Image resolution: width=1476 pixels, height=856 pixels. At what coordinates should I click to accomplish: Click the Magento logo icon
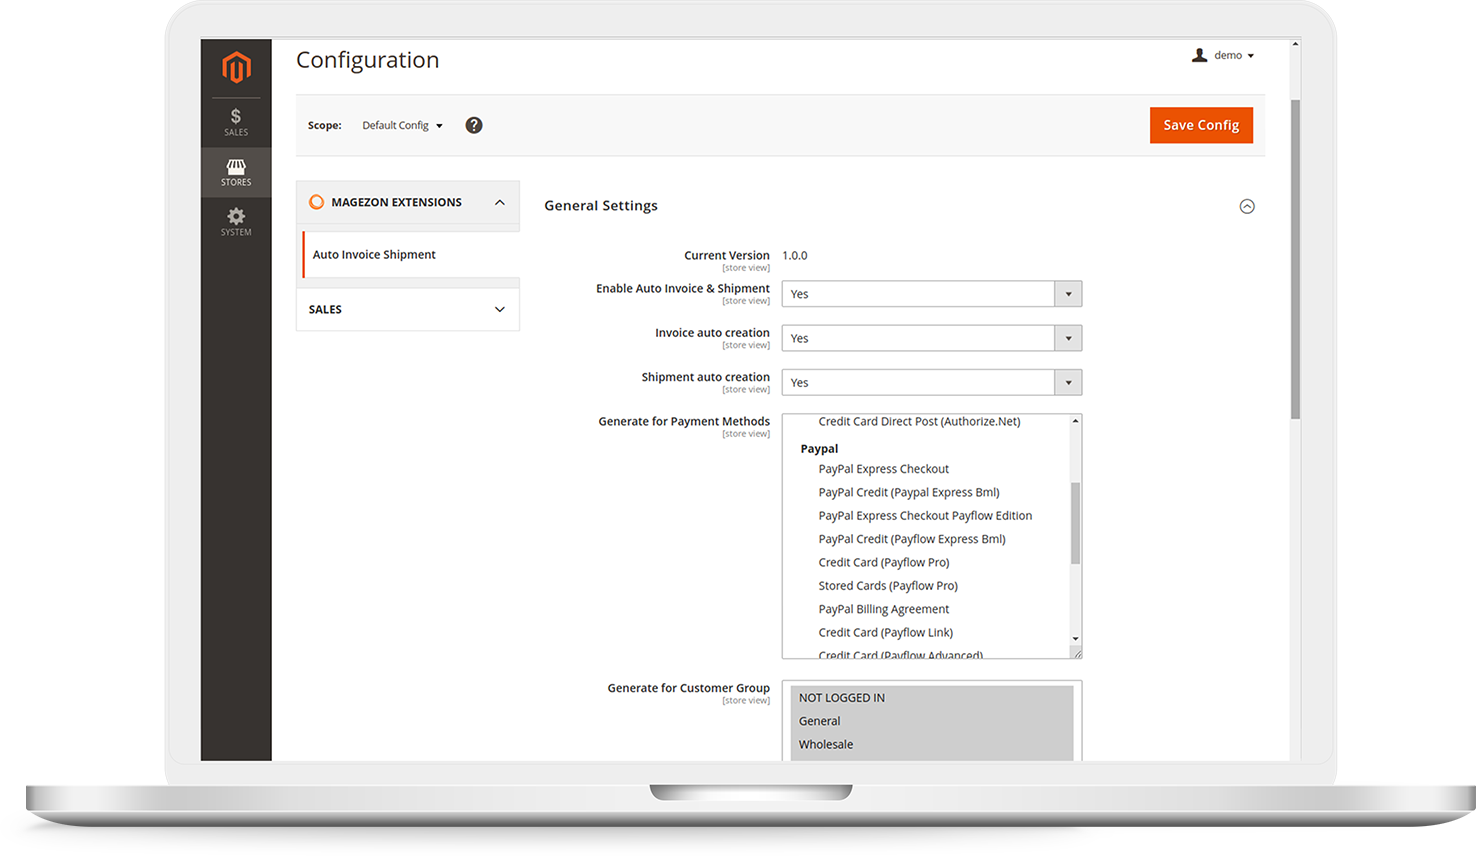click(236, 66)
